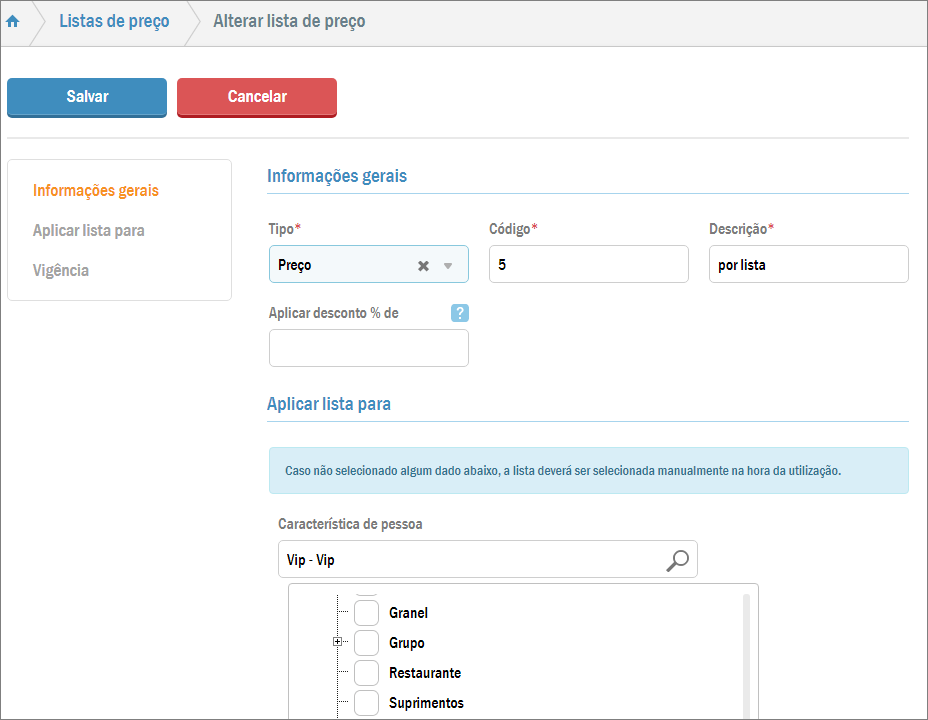Click the Código input field
The height and width of the screenshot is (720, 928).
point(588,265)
